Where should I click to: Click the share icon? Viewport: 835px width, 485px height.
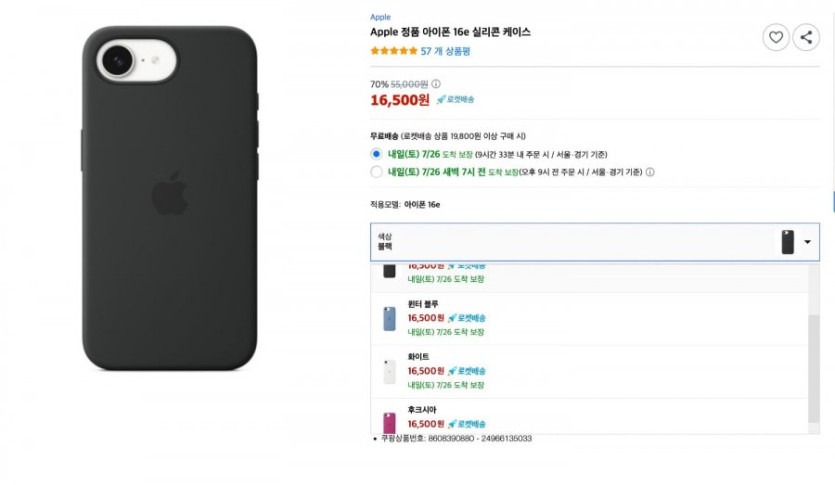pyautogui.click(x=805, y=38)
